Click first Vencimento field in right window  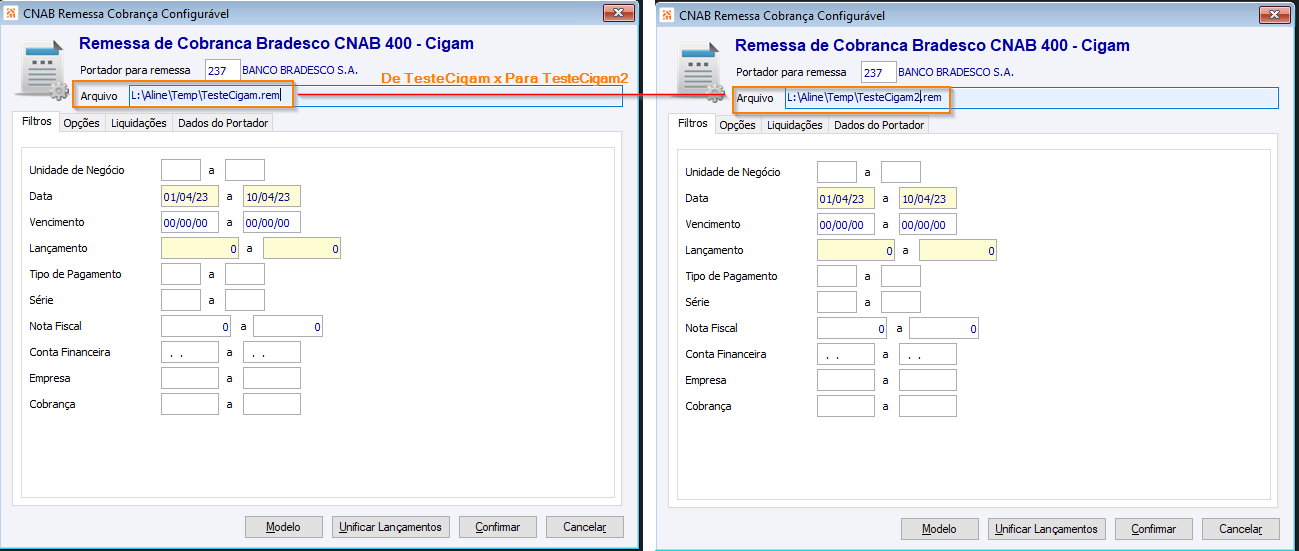[846, 225]
